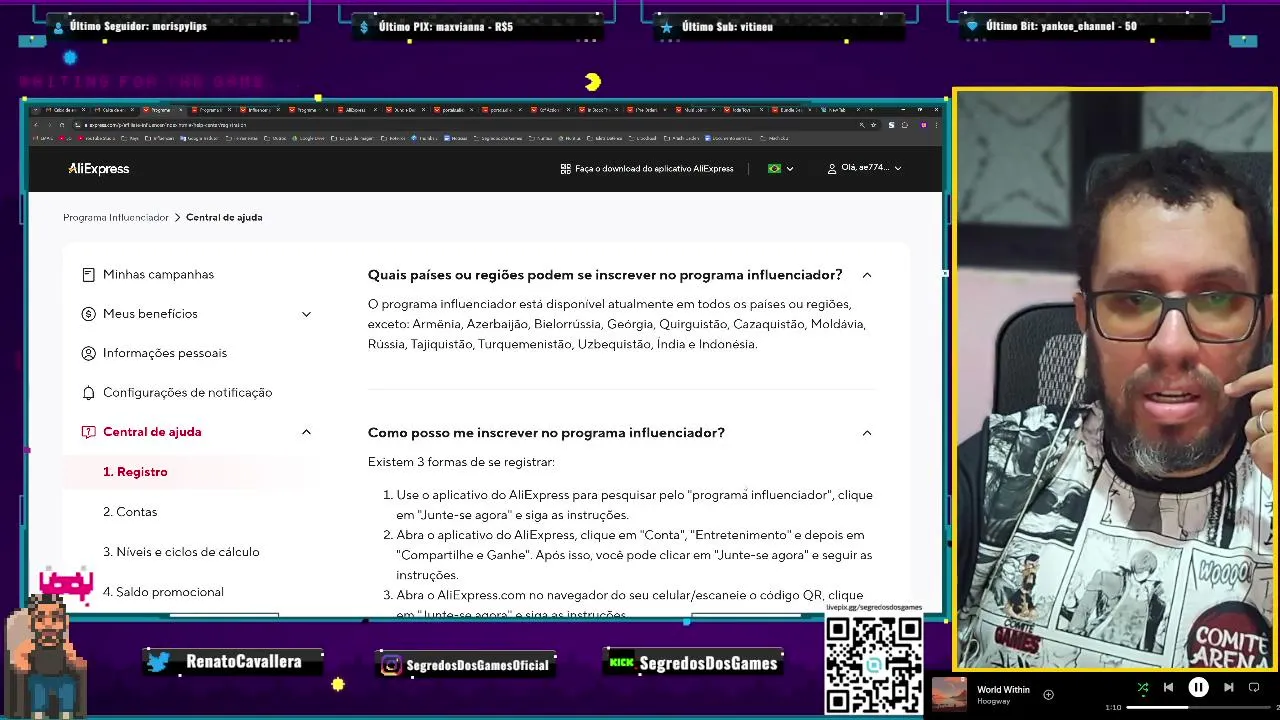Click the 'World Within' song title

[1003, 689]
